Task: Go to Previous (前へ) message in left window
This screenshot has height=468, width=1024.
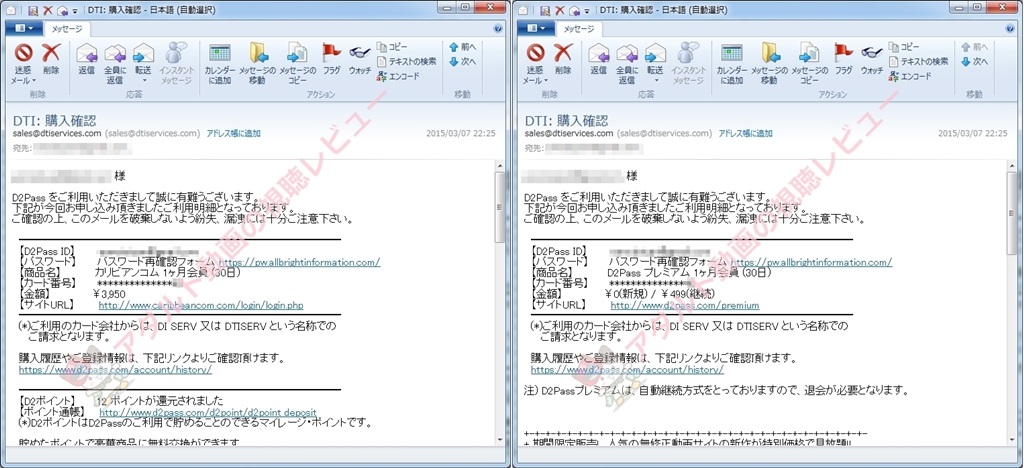Action: 462,47
